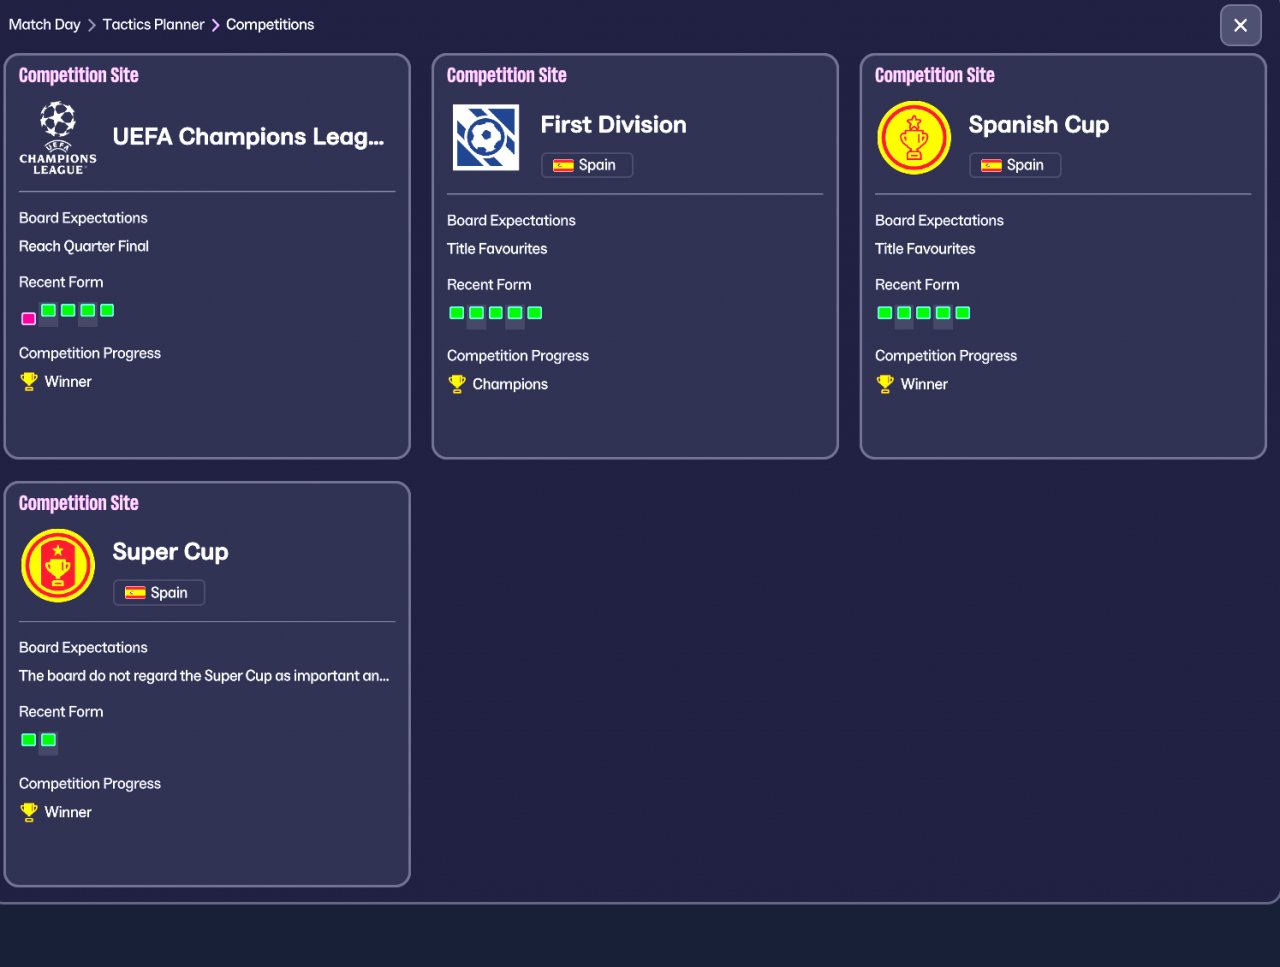Viewport: 1280px width, 967px height.
Task: Click the Spain flag tag under Spanish Cup
Action: 1015,165
